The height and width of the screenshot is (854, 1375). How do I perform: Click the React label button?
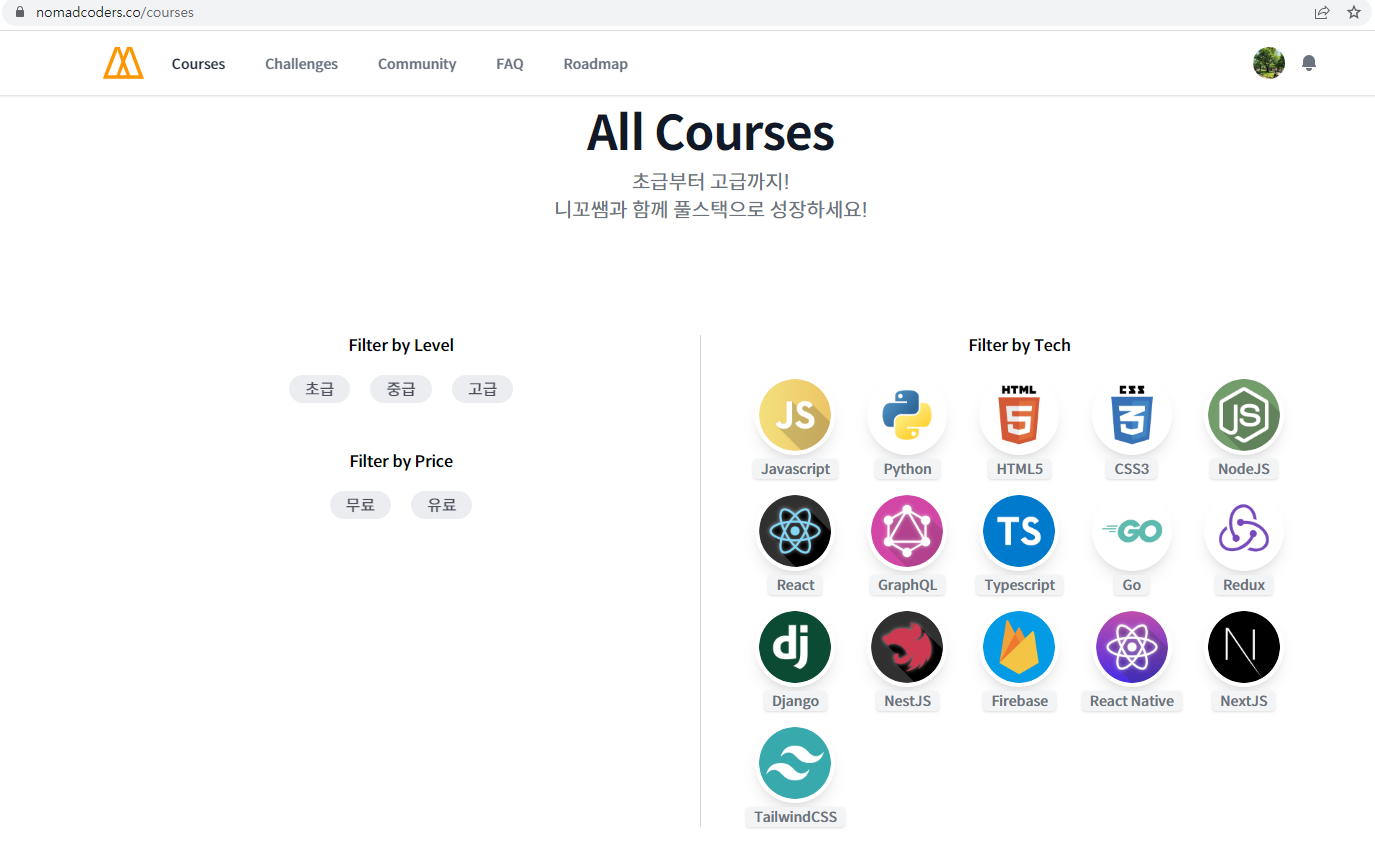[795, 585]
